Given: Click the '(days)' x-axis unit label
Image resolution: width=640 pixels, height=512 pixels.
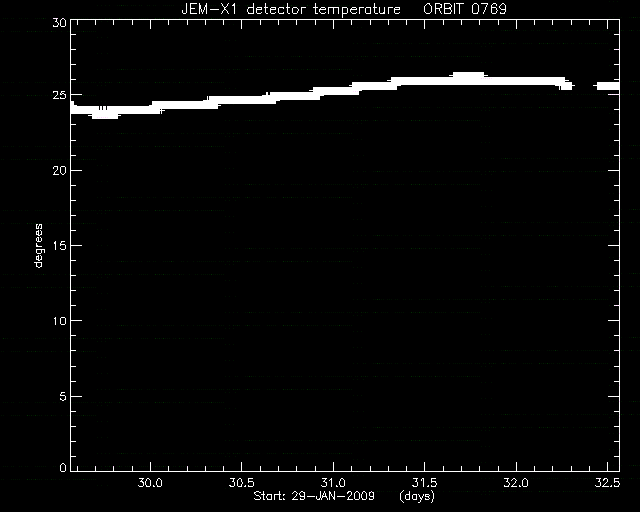Looking at the screenshot, I should (x=417, y=496).
